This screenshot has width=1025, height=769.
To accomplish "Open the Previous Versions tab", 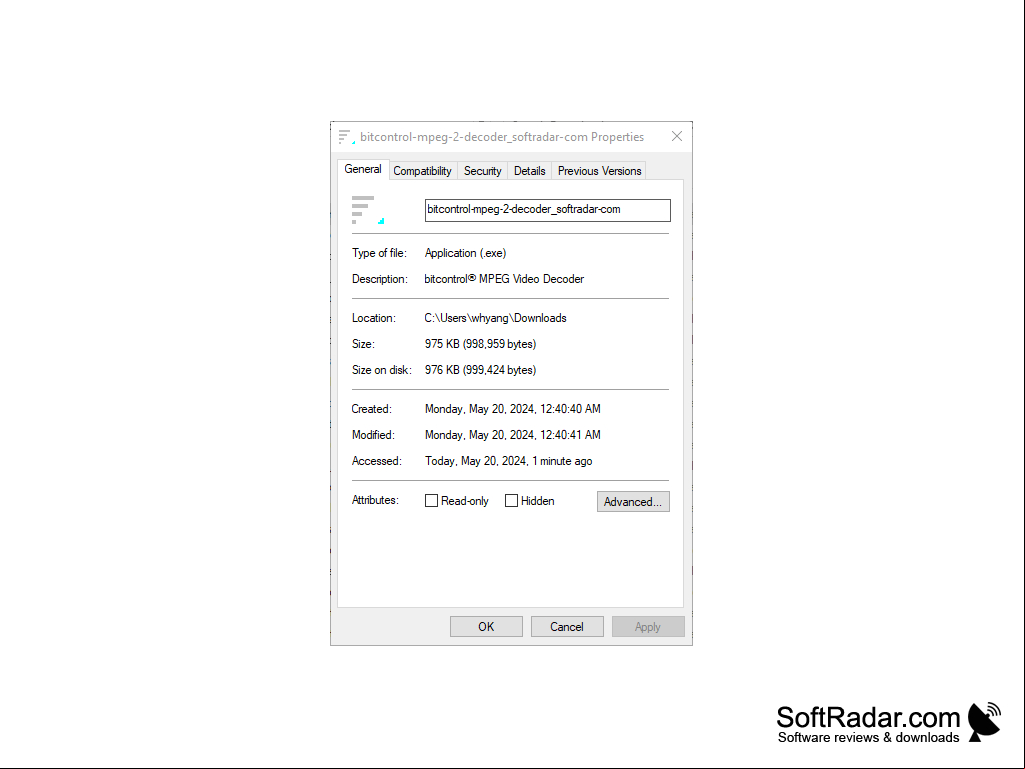I will click(599, 171).
